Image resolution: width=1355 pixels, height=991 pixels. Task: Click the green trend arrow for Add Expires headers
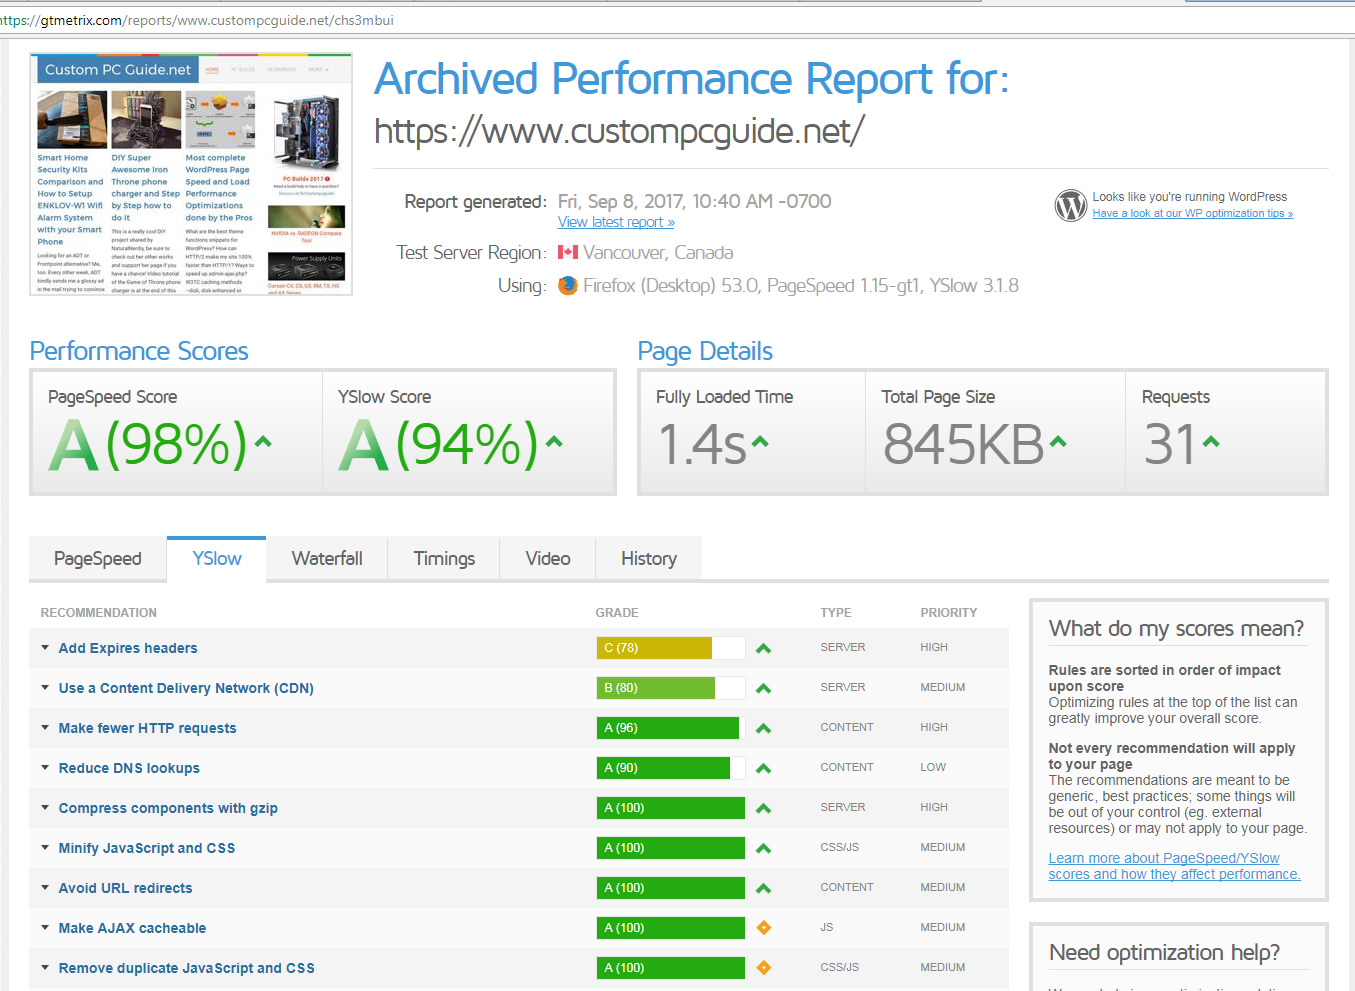click(764, 648)
